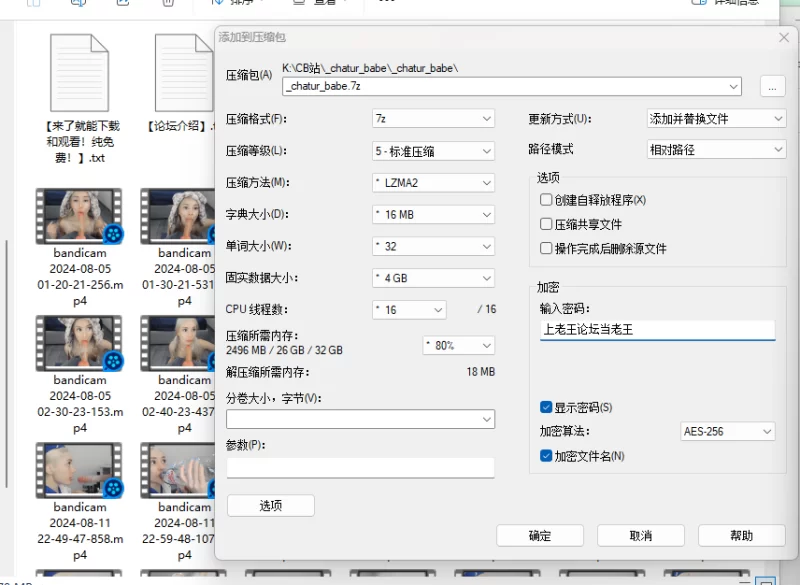The height and width of the screenshot is (585, 800).
Task: Uncheck the 显示密码 checkbox
Action: click(x=546, y=407)
